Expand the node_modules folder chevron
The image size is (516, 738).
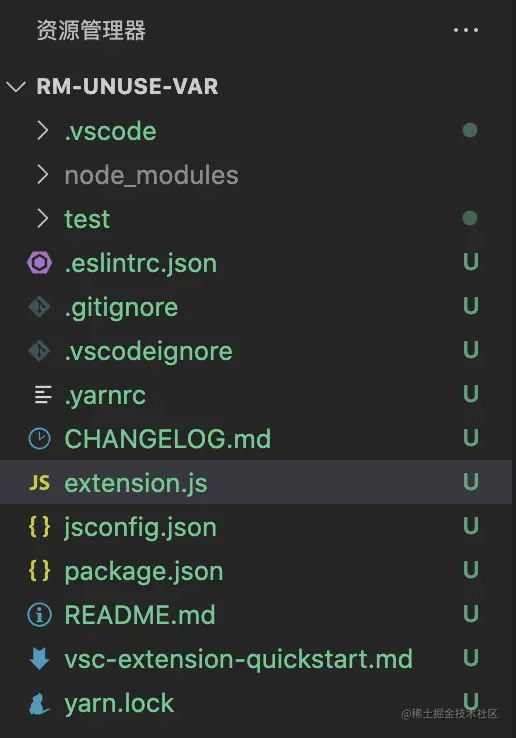(x=43, y=175)
